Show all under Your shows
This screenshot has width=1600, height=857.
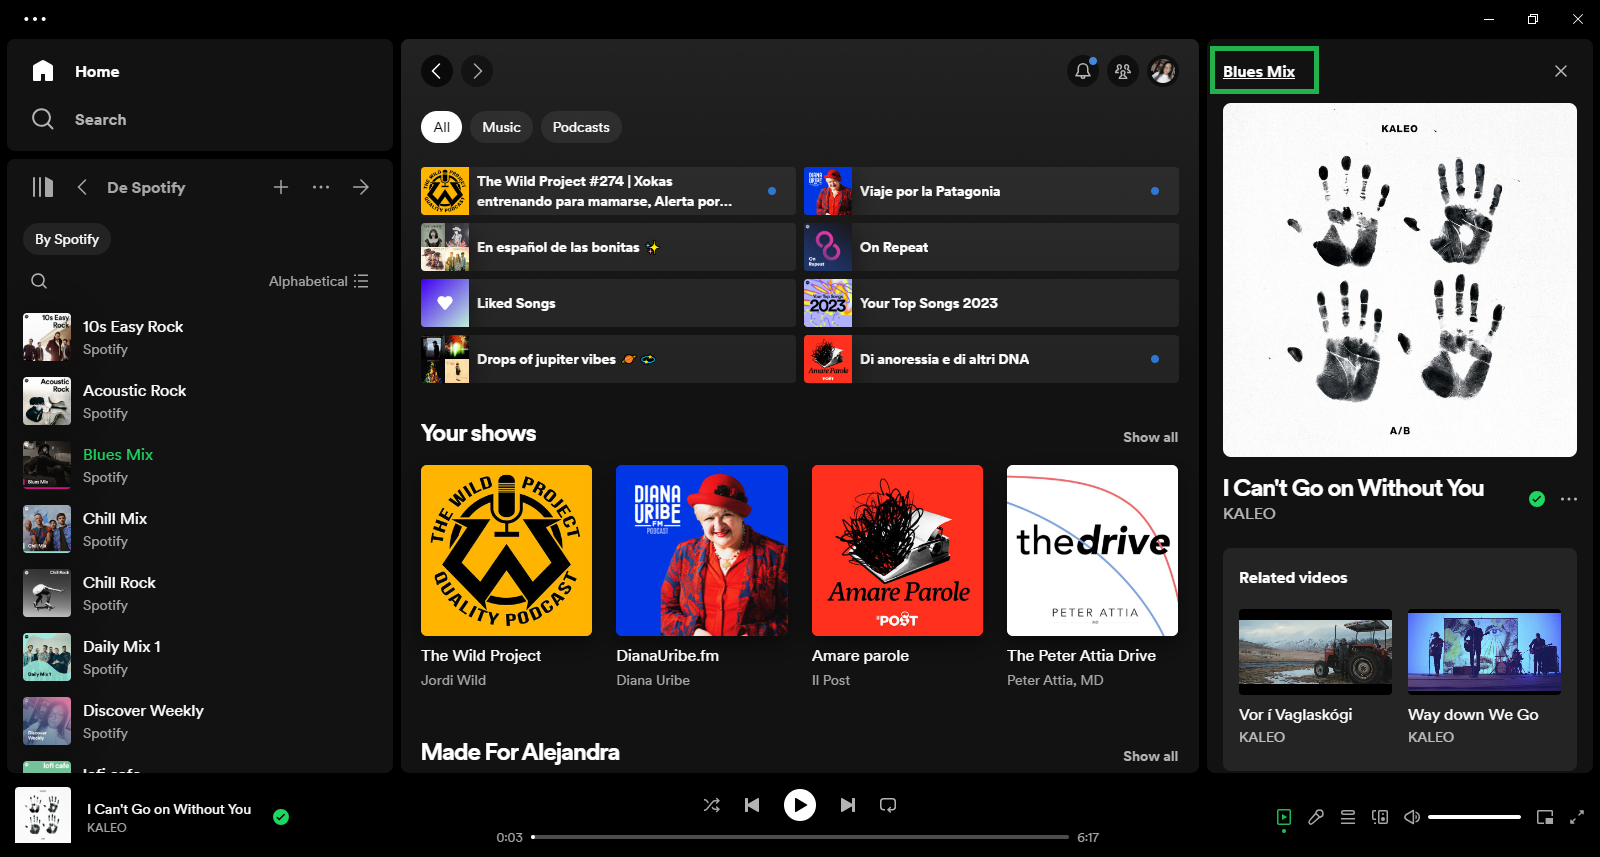[1150, 437]
